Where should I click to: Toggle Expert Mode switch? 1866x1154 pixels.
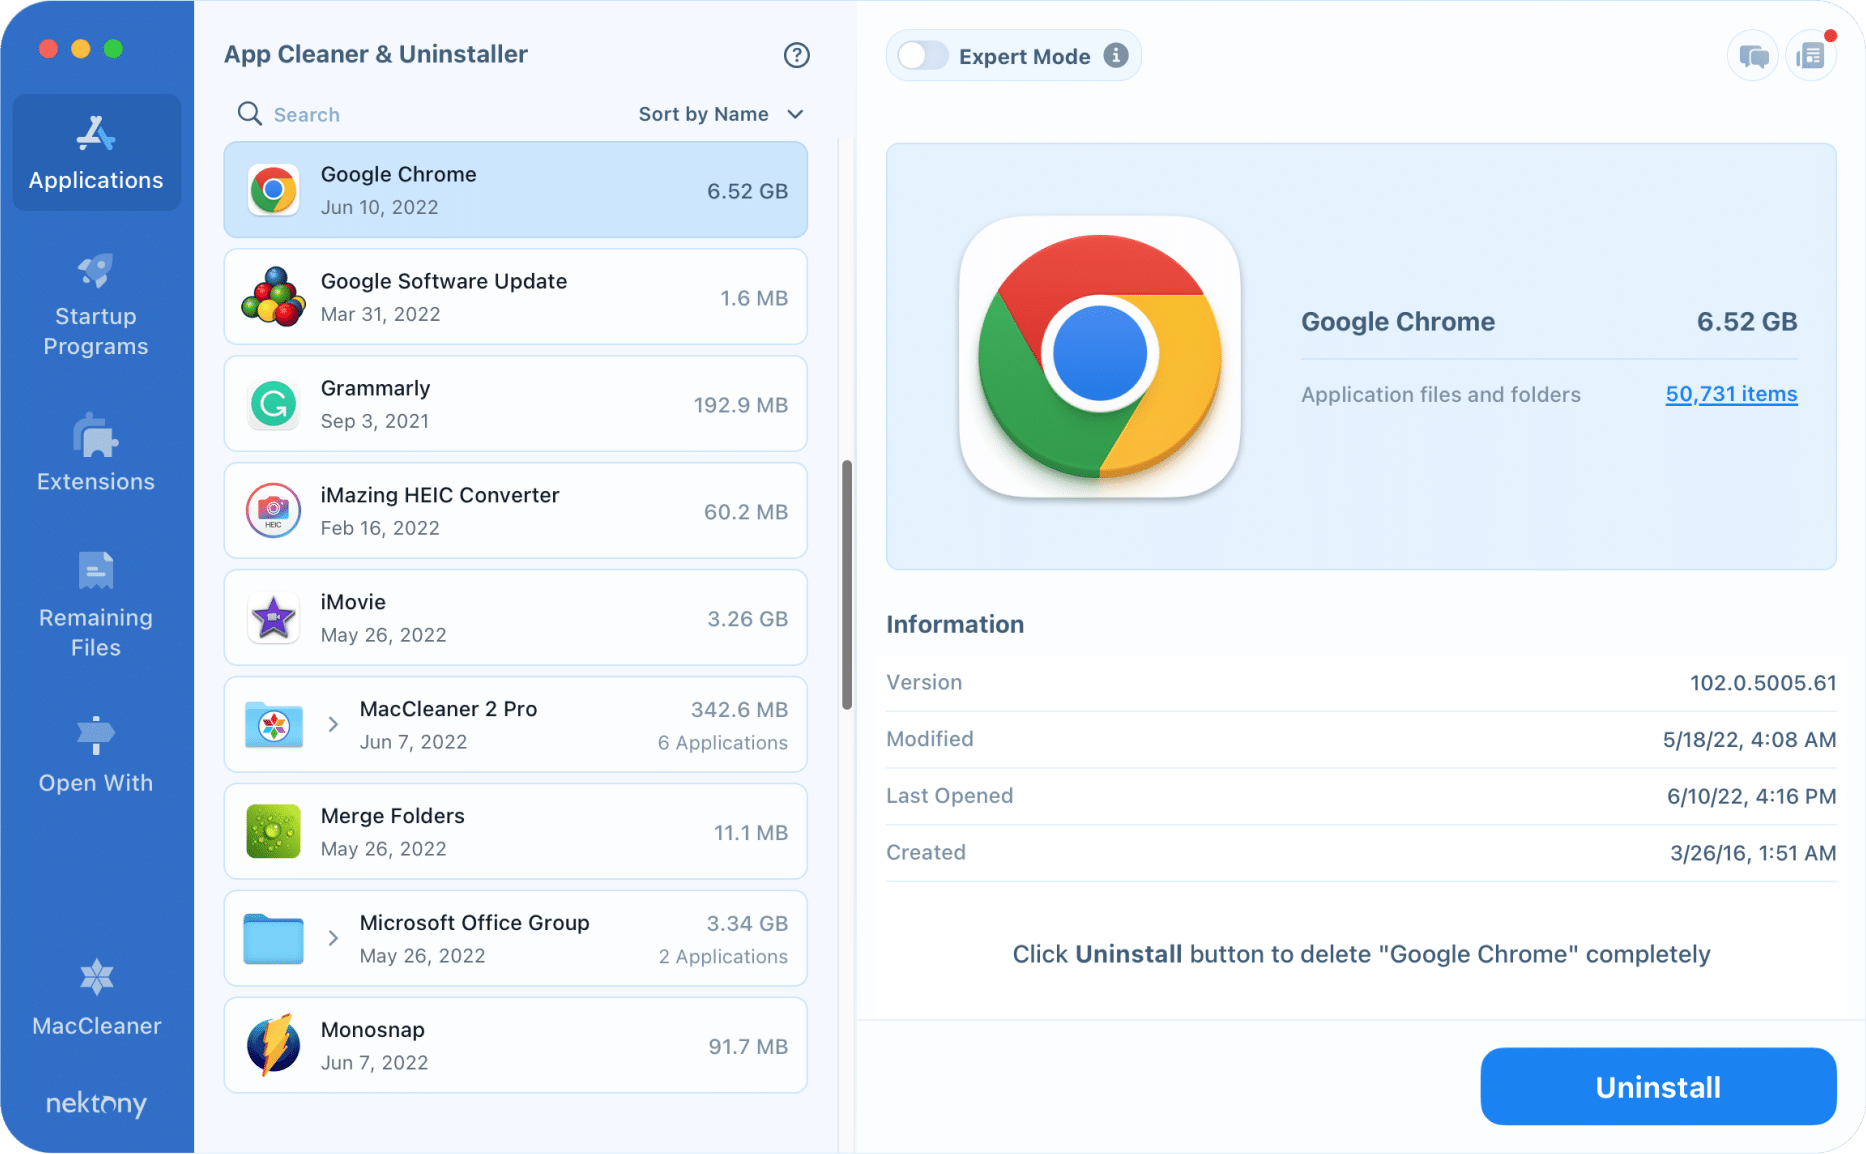pyautogui.click(x=922, y=56)
